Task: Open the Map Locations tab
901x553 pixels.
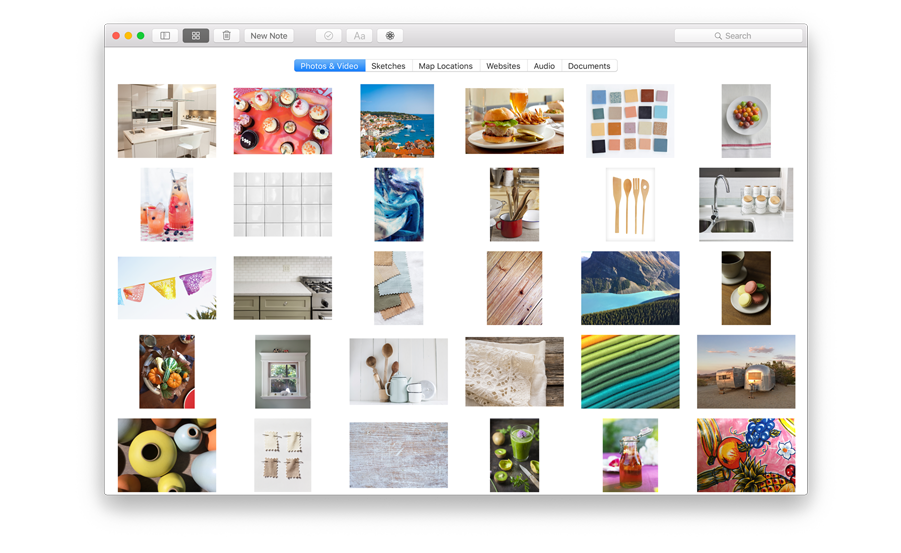Action: [x=445, y=66]
